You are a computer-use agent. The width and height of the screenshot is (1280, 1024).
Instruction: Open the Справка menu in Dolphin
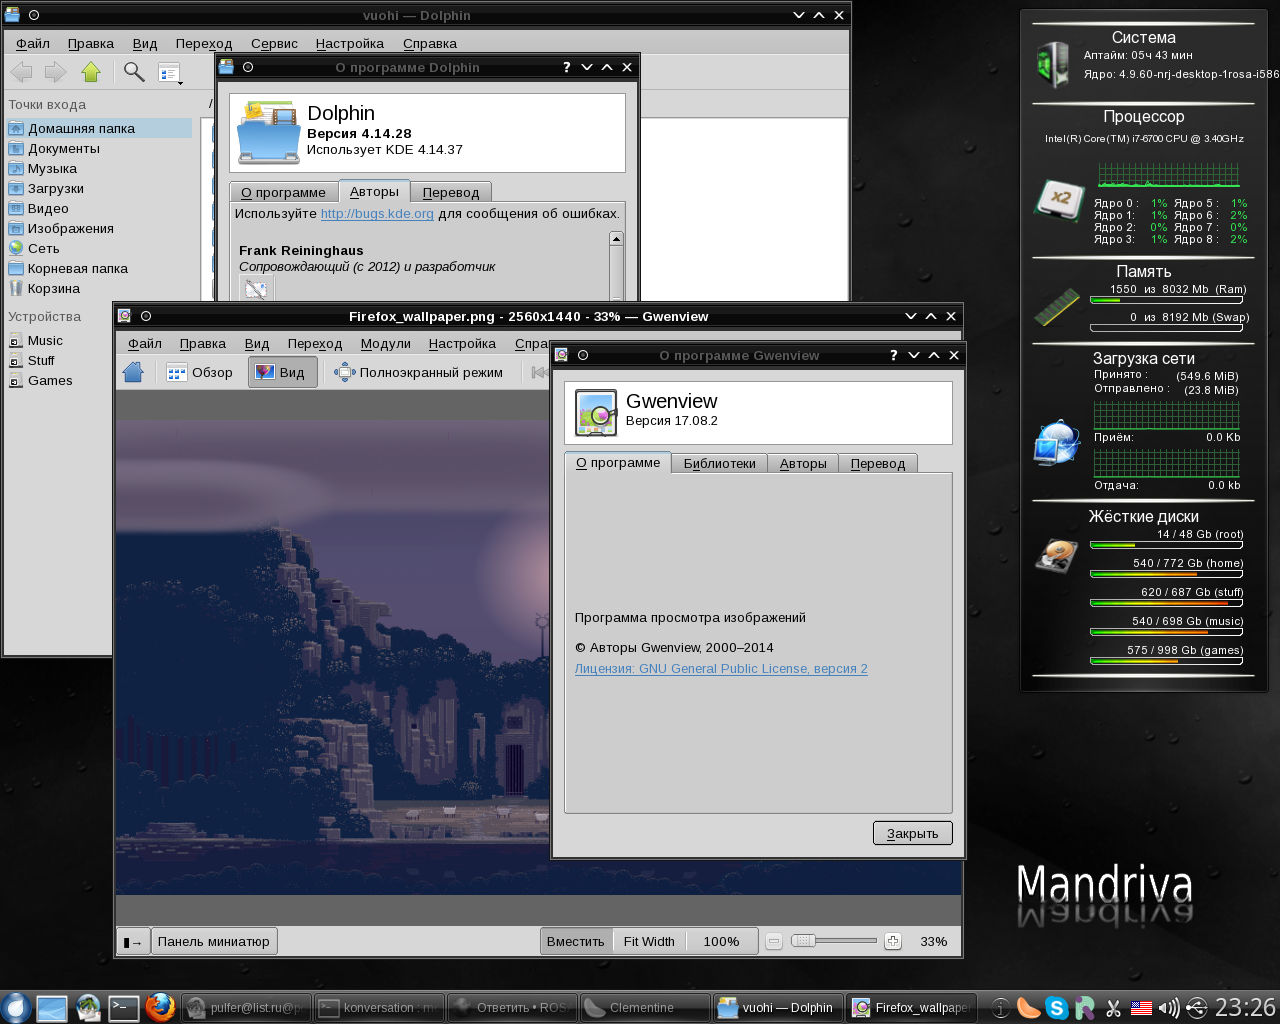pyautogui.click(x=430, y=43)
